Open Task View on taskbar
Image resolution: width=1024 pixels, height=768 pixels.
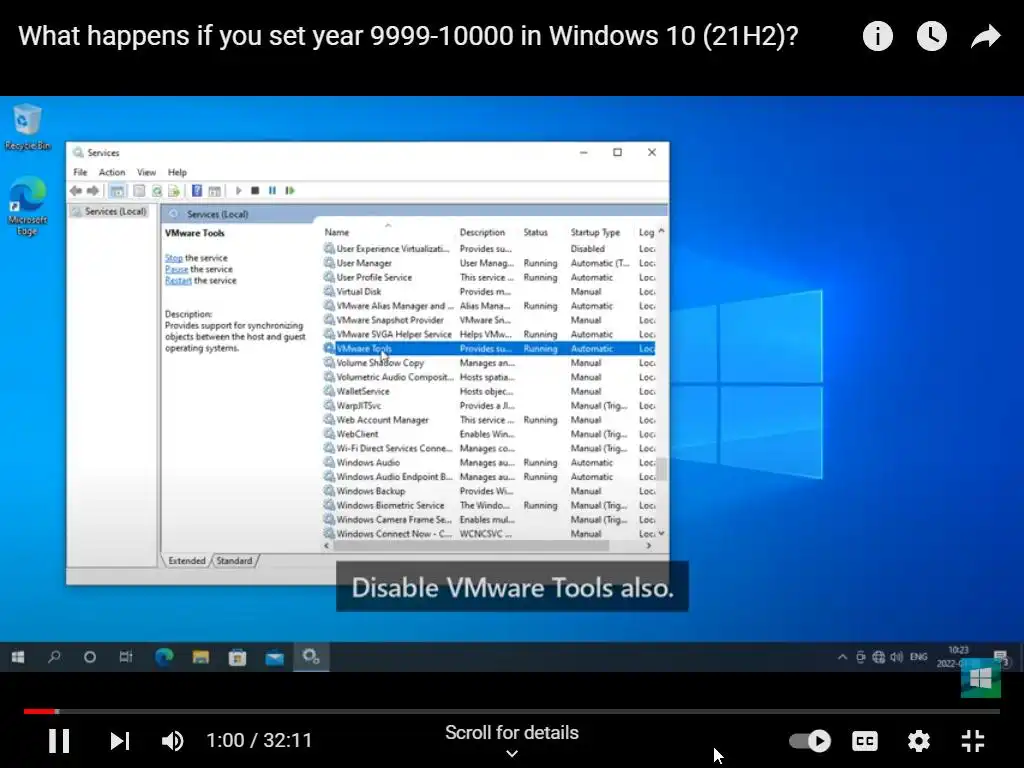coord(126,657)
